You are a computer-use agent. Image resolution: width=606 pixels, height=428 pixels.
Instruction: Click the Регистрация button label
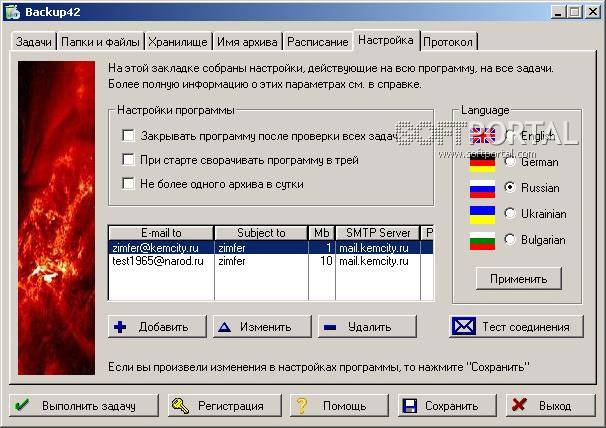click(231, 406)
